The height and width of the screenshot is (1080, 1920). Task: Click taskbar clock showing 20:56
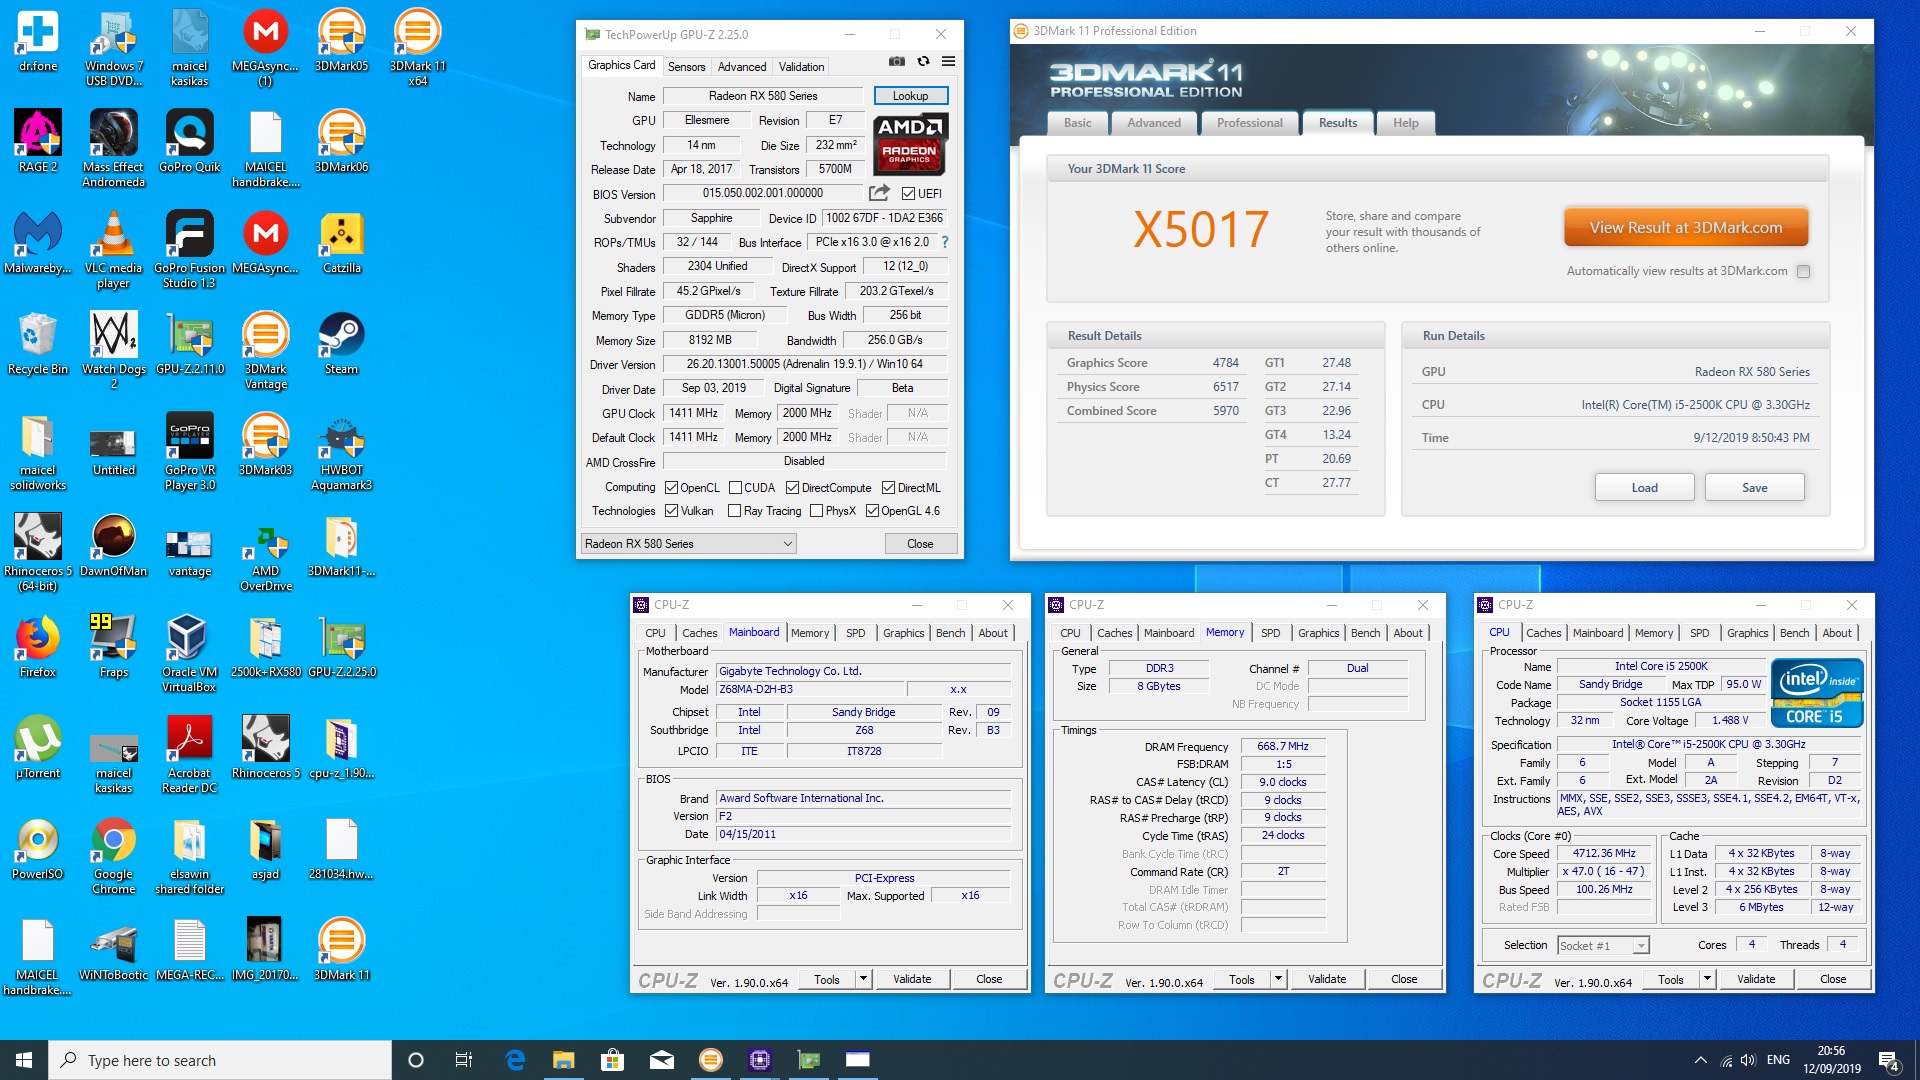pyautogui.click(x=1831, y=1060)
